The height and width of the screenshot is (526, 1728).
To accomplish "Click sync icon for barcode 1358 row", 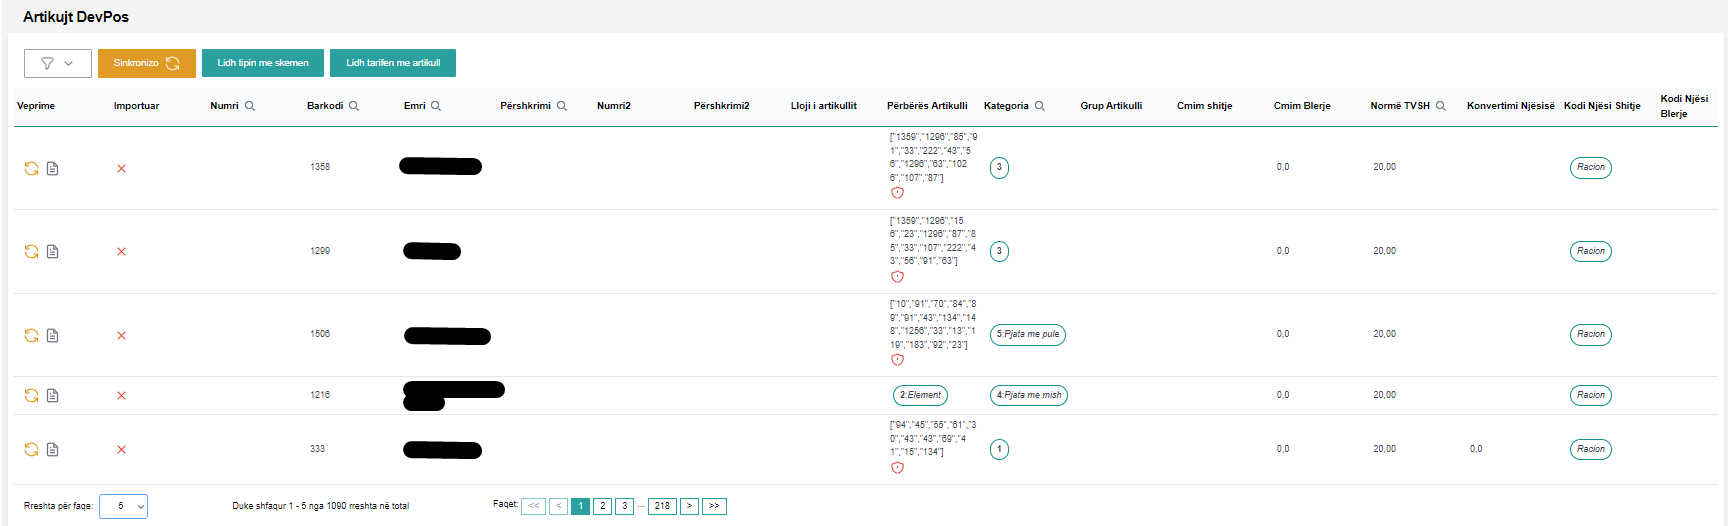I will pyautogui.click(x=31, y=168).
